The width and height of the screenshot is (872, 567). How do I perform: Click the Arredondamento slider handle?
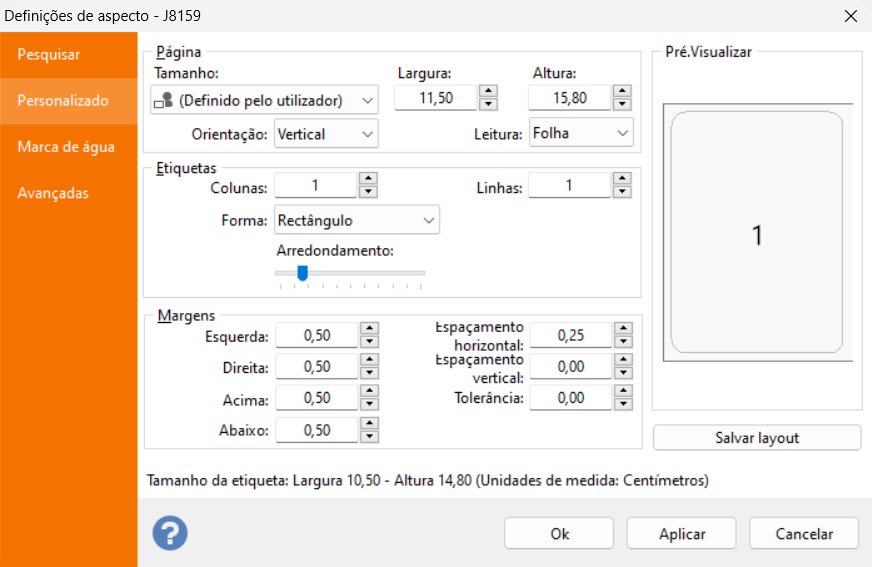pyautogui.click(x=302, y=273)
